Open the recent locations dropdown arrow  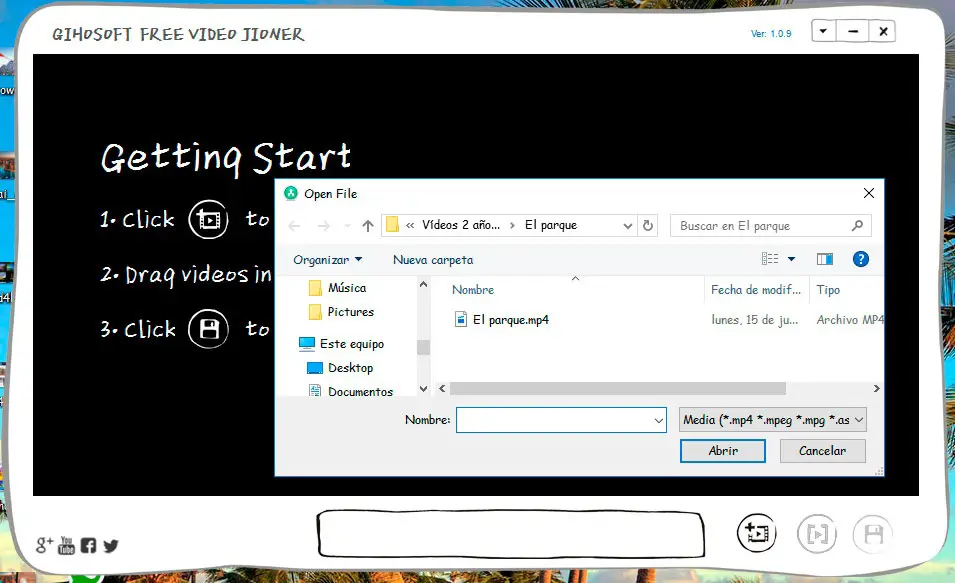347,226
